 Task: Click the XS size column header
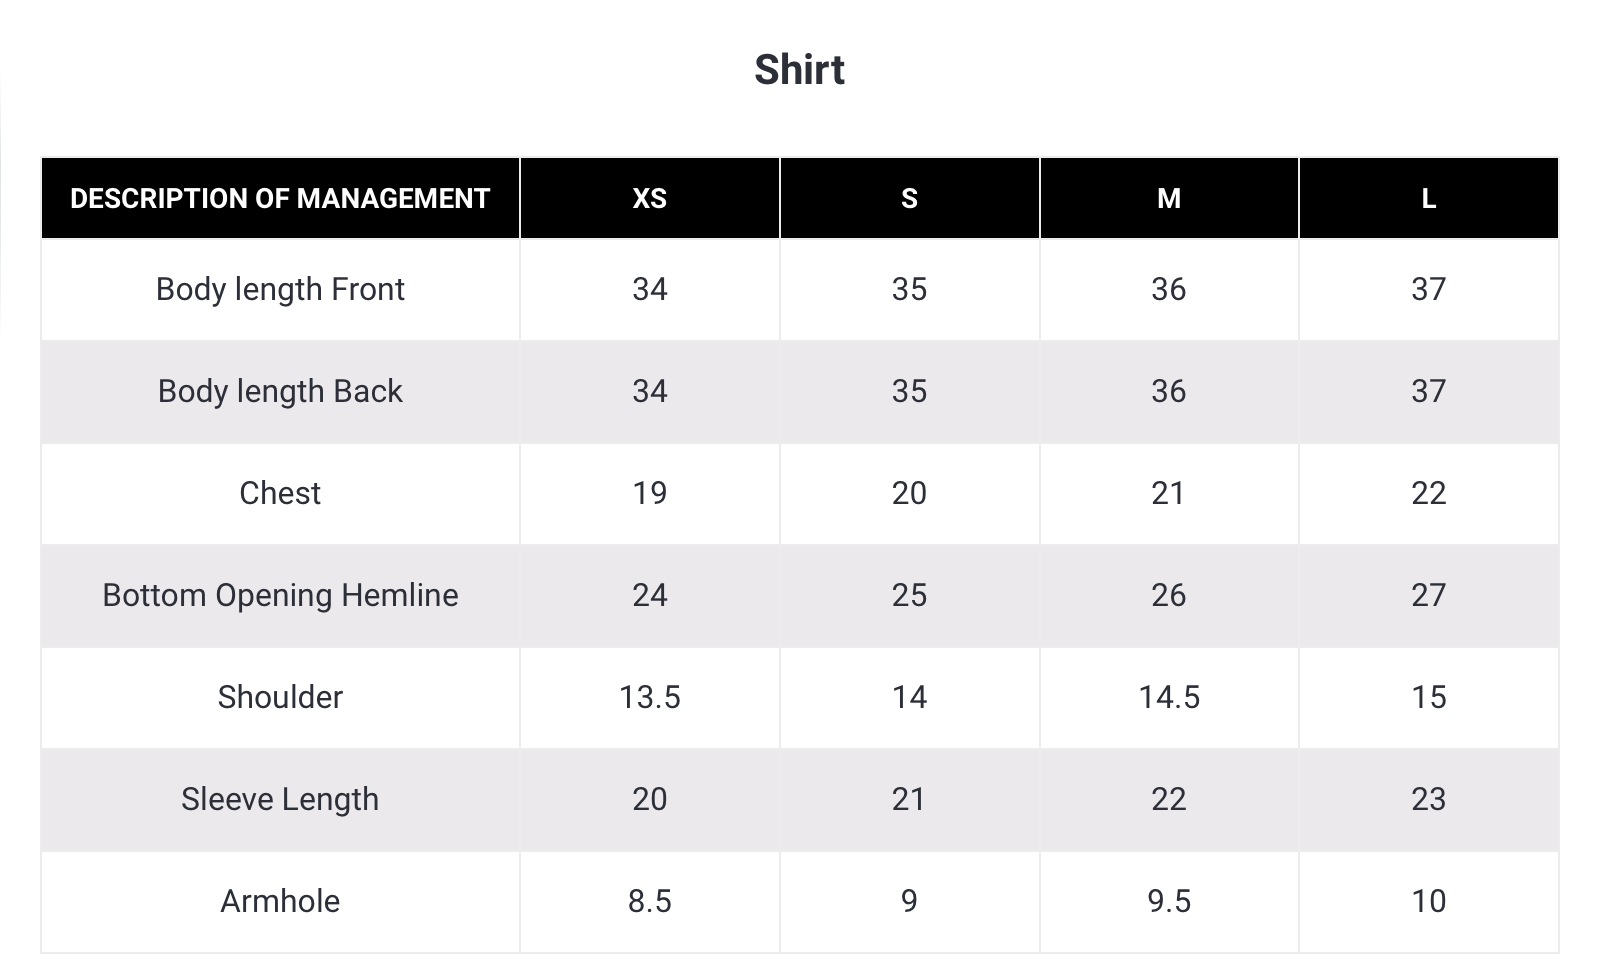point(649,198)
